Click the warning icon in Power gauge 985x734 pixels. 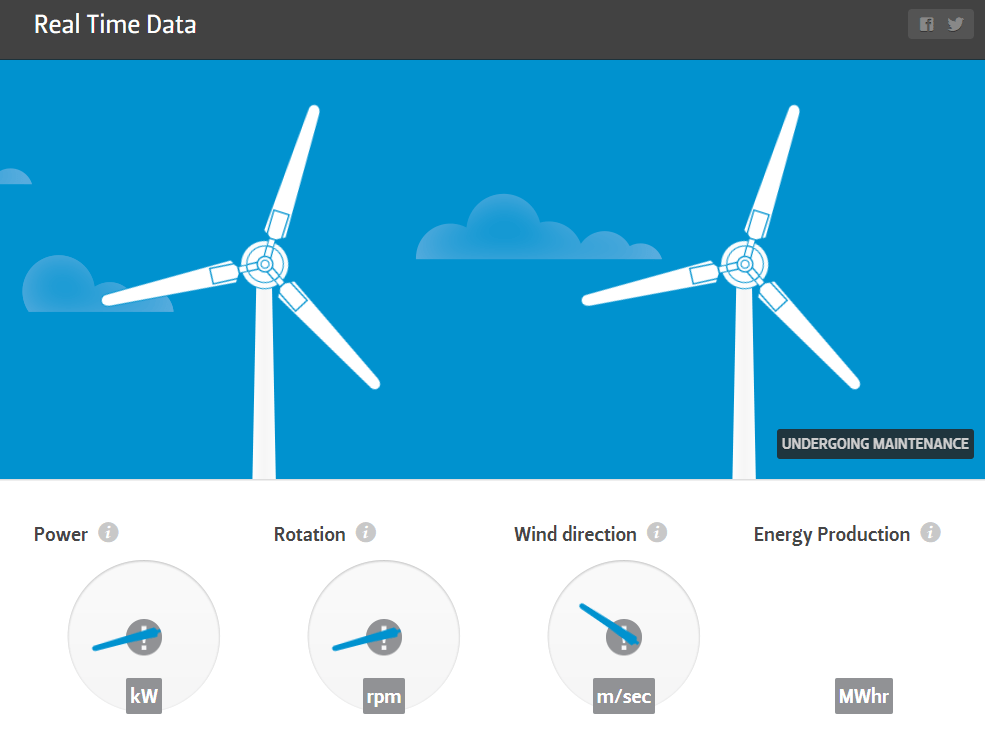tap(144, 636)
